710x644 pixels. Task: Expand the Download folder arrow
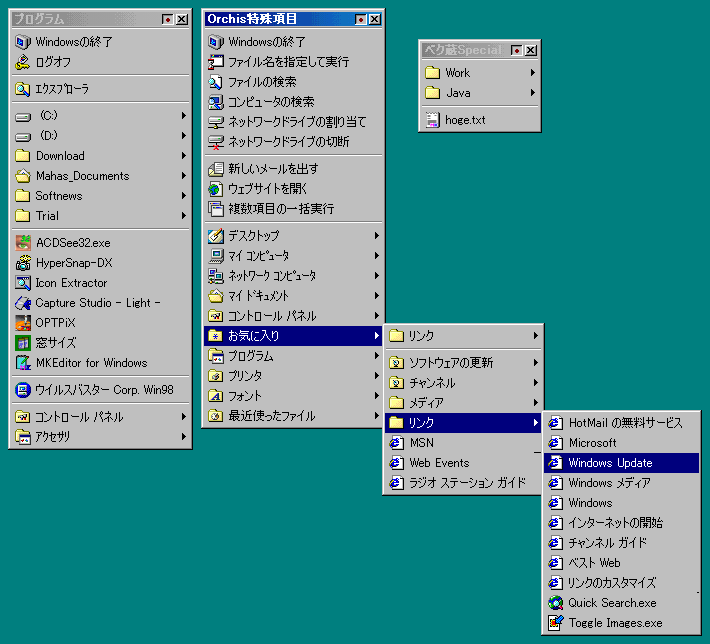[x=183, y=155]
